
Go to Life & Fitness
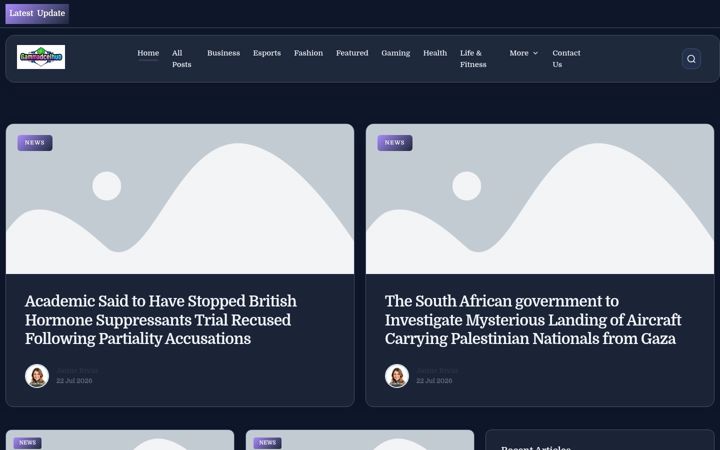coord(473,59)
